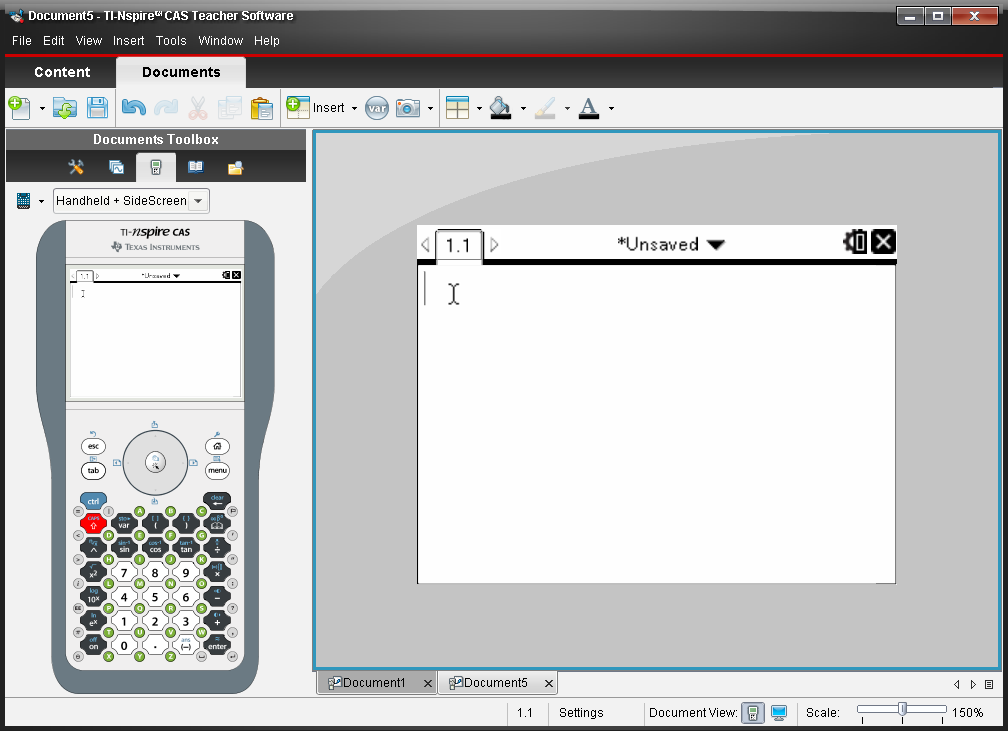This screenshot has width=1008, height=731.
Task: Open the Insert menu in menu bar
Action: point(129,41)
